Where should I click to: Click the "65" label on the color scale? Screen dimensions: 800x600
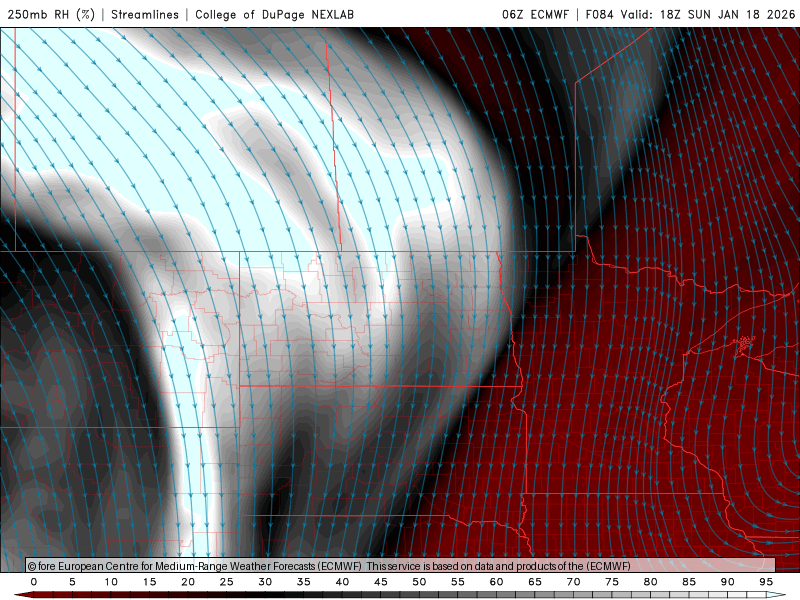pyautogui.click(x=535, y=582)
